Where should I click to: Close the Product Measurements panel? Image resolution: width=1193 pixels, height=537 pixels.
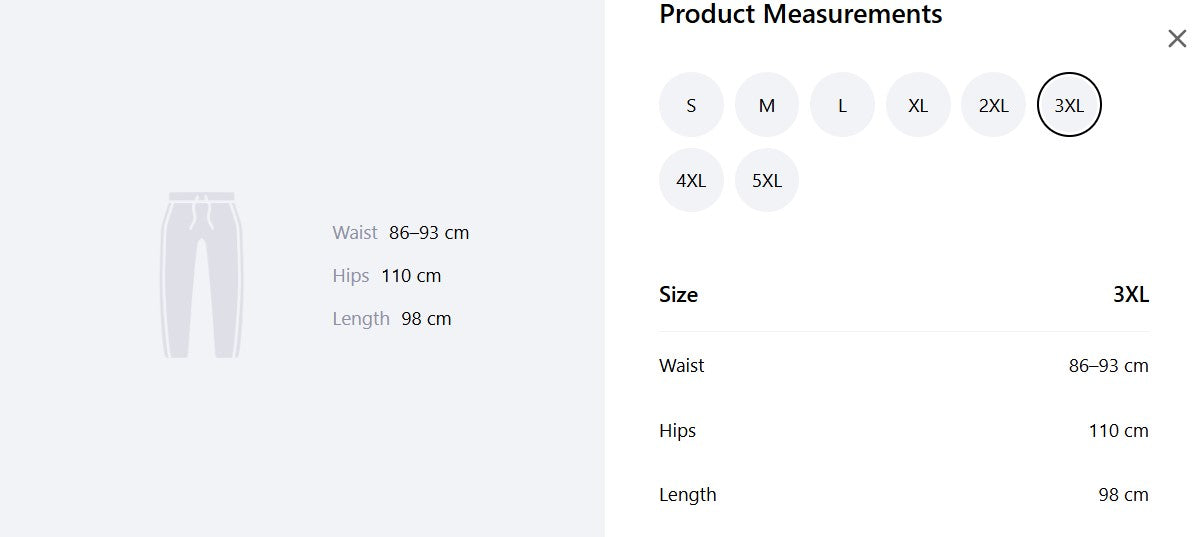[x=1176, y=38]
